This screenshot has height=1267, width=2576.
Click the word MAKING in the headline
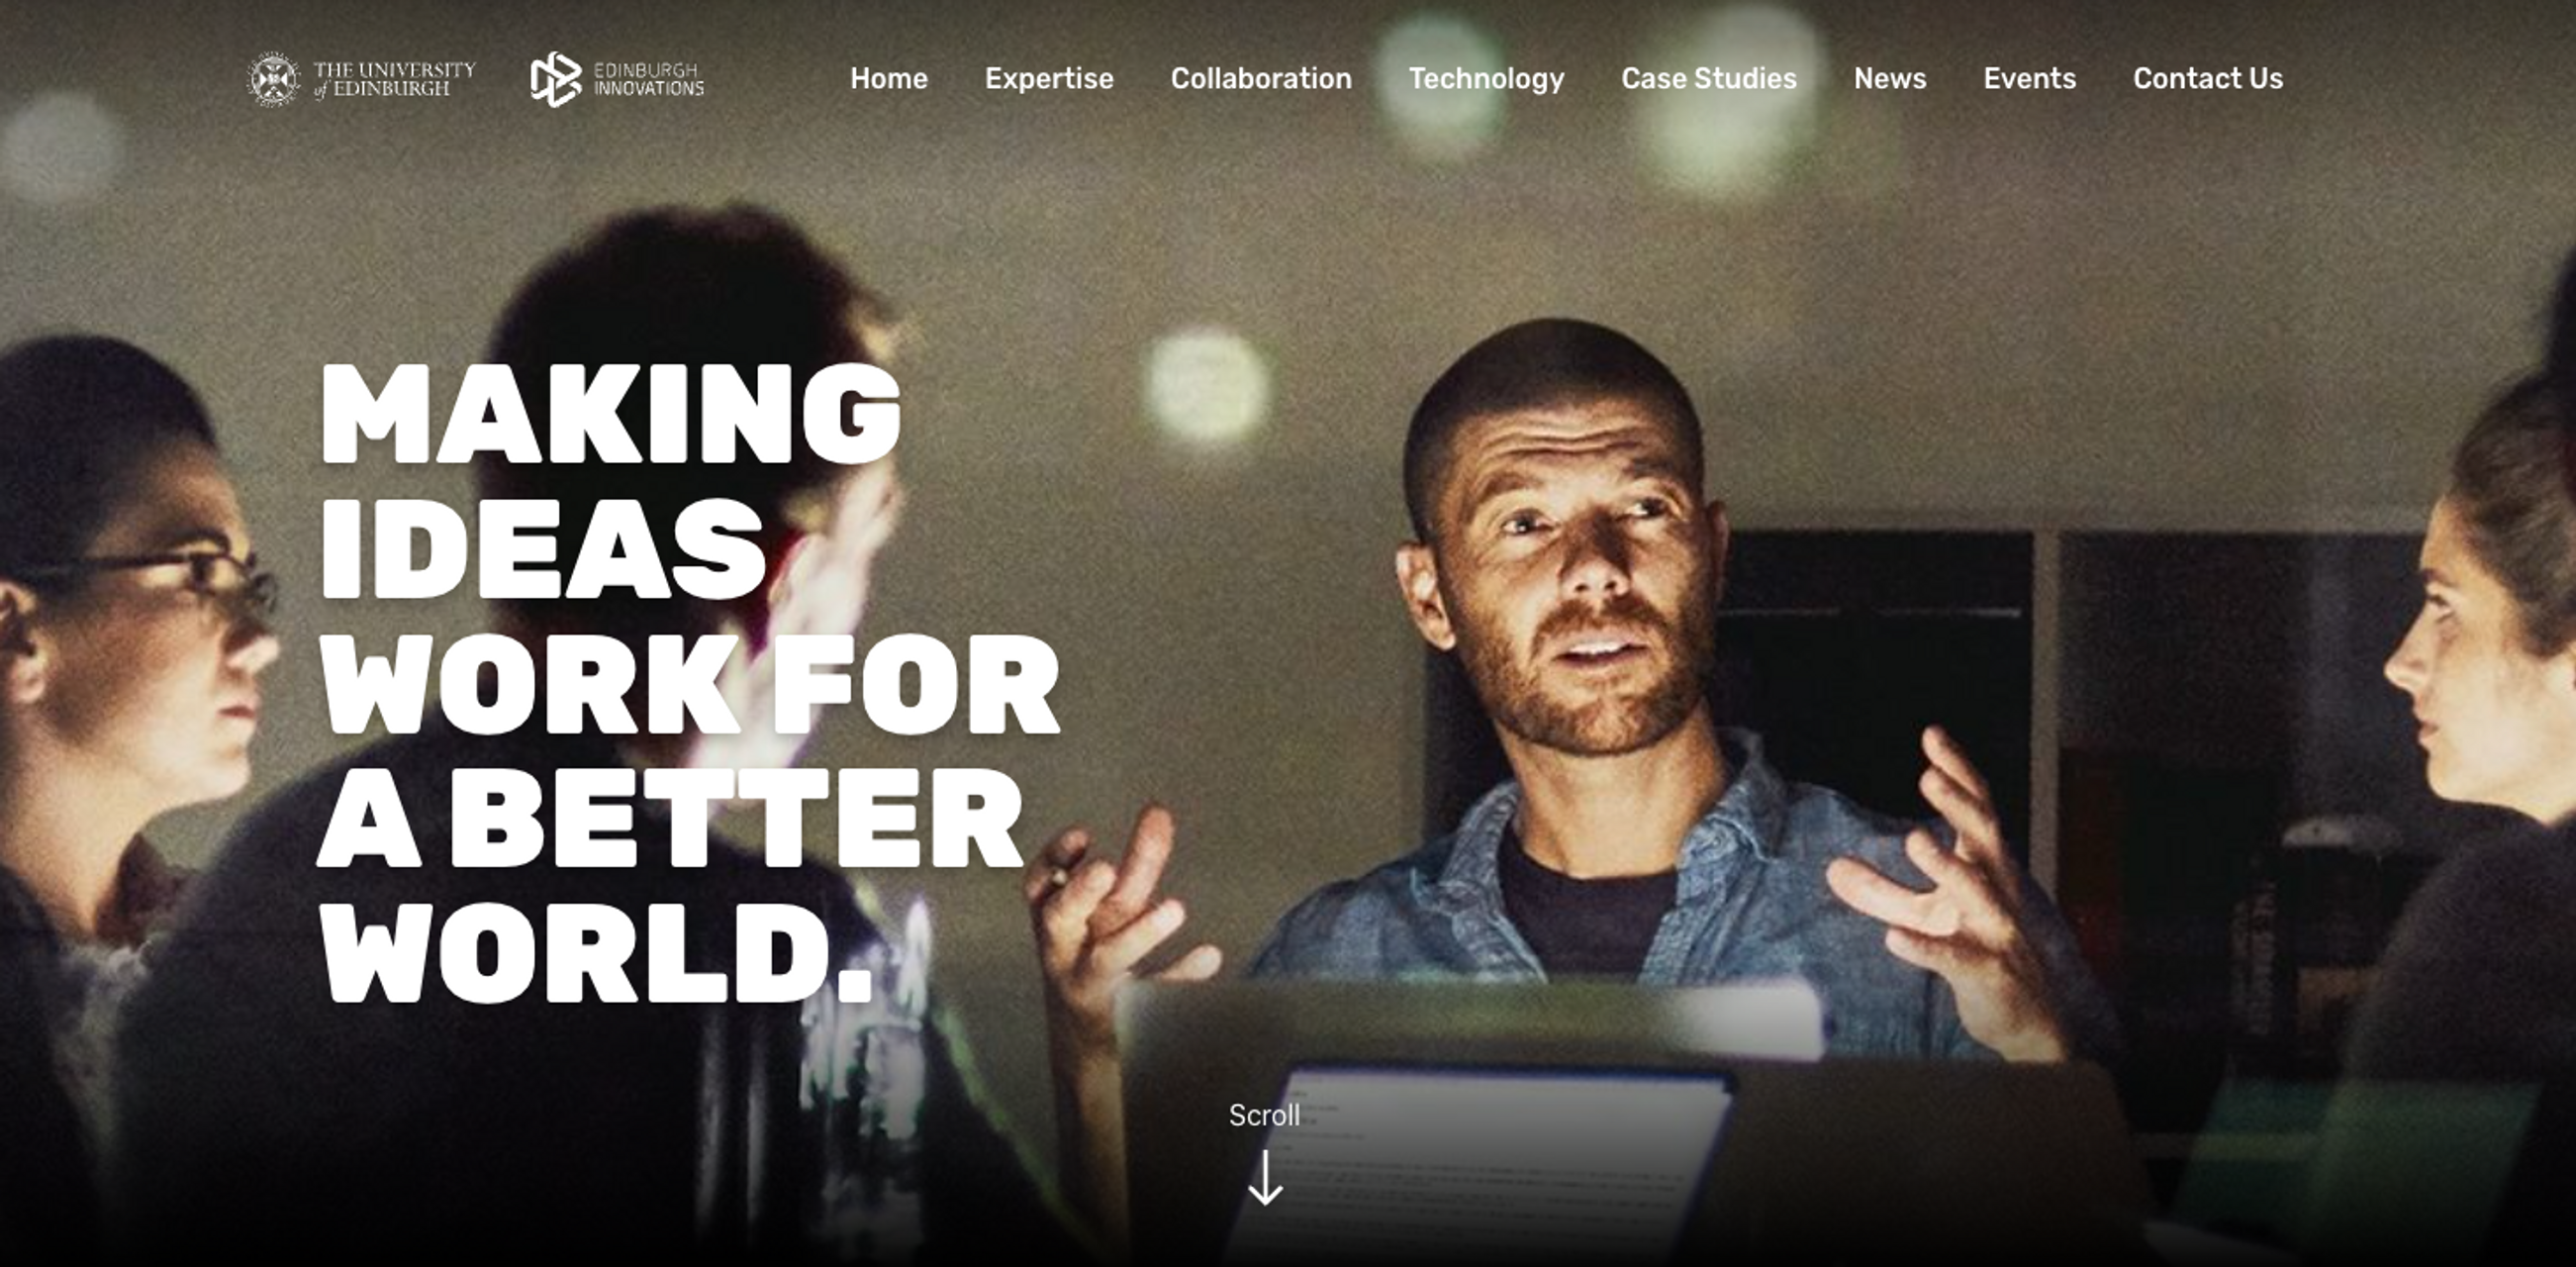pyautogui.click(x=611, y=413)
